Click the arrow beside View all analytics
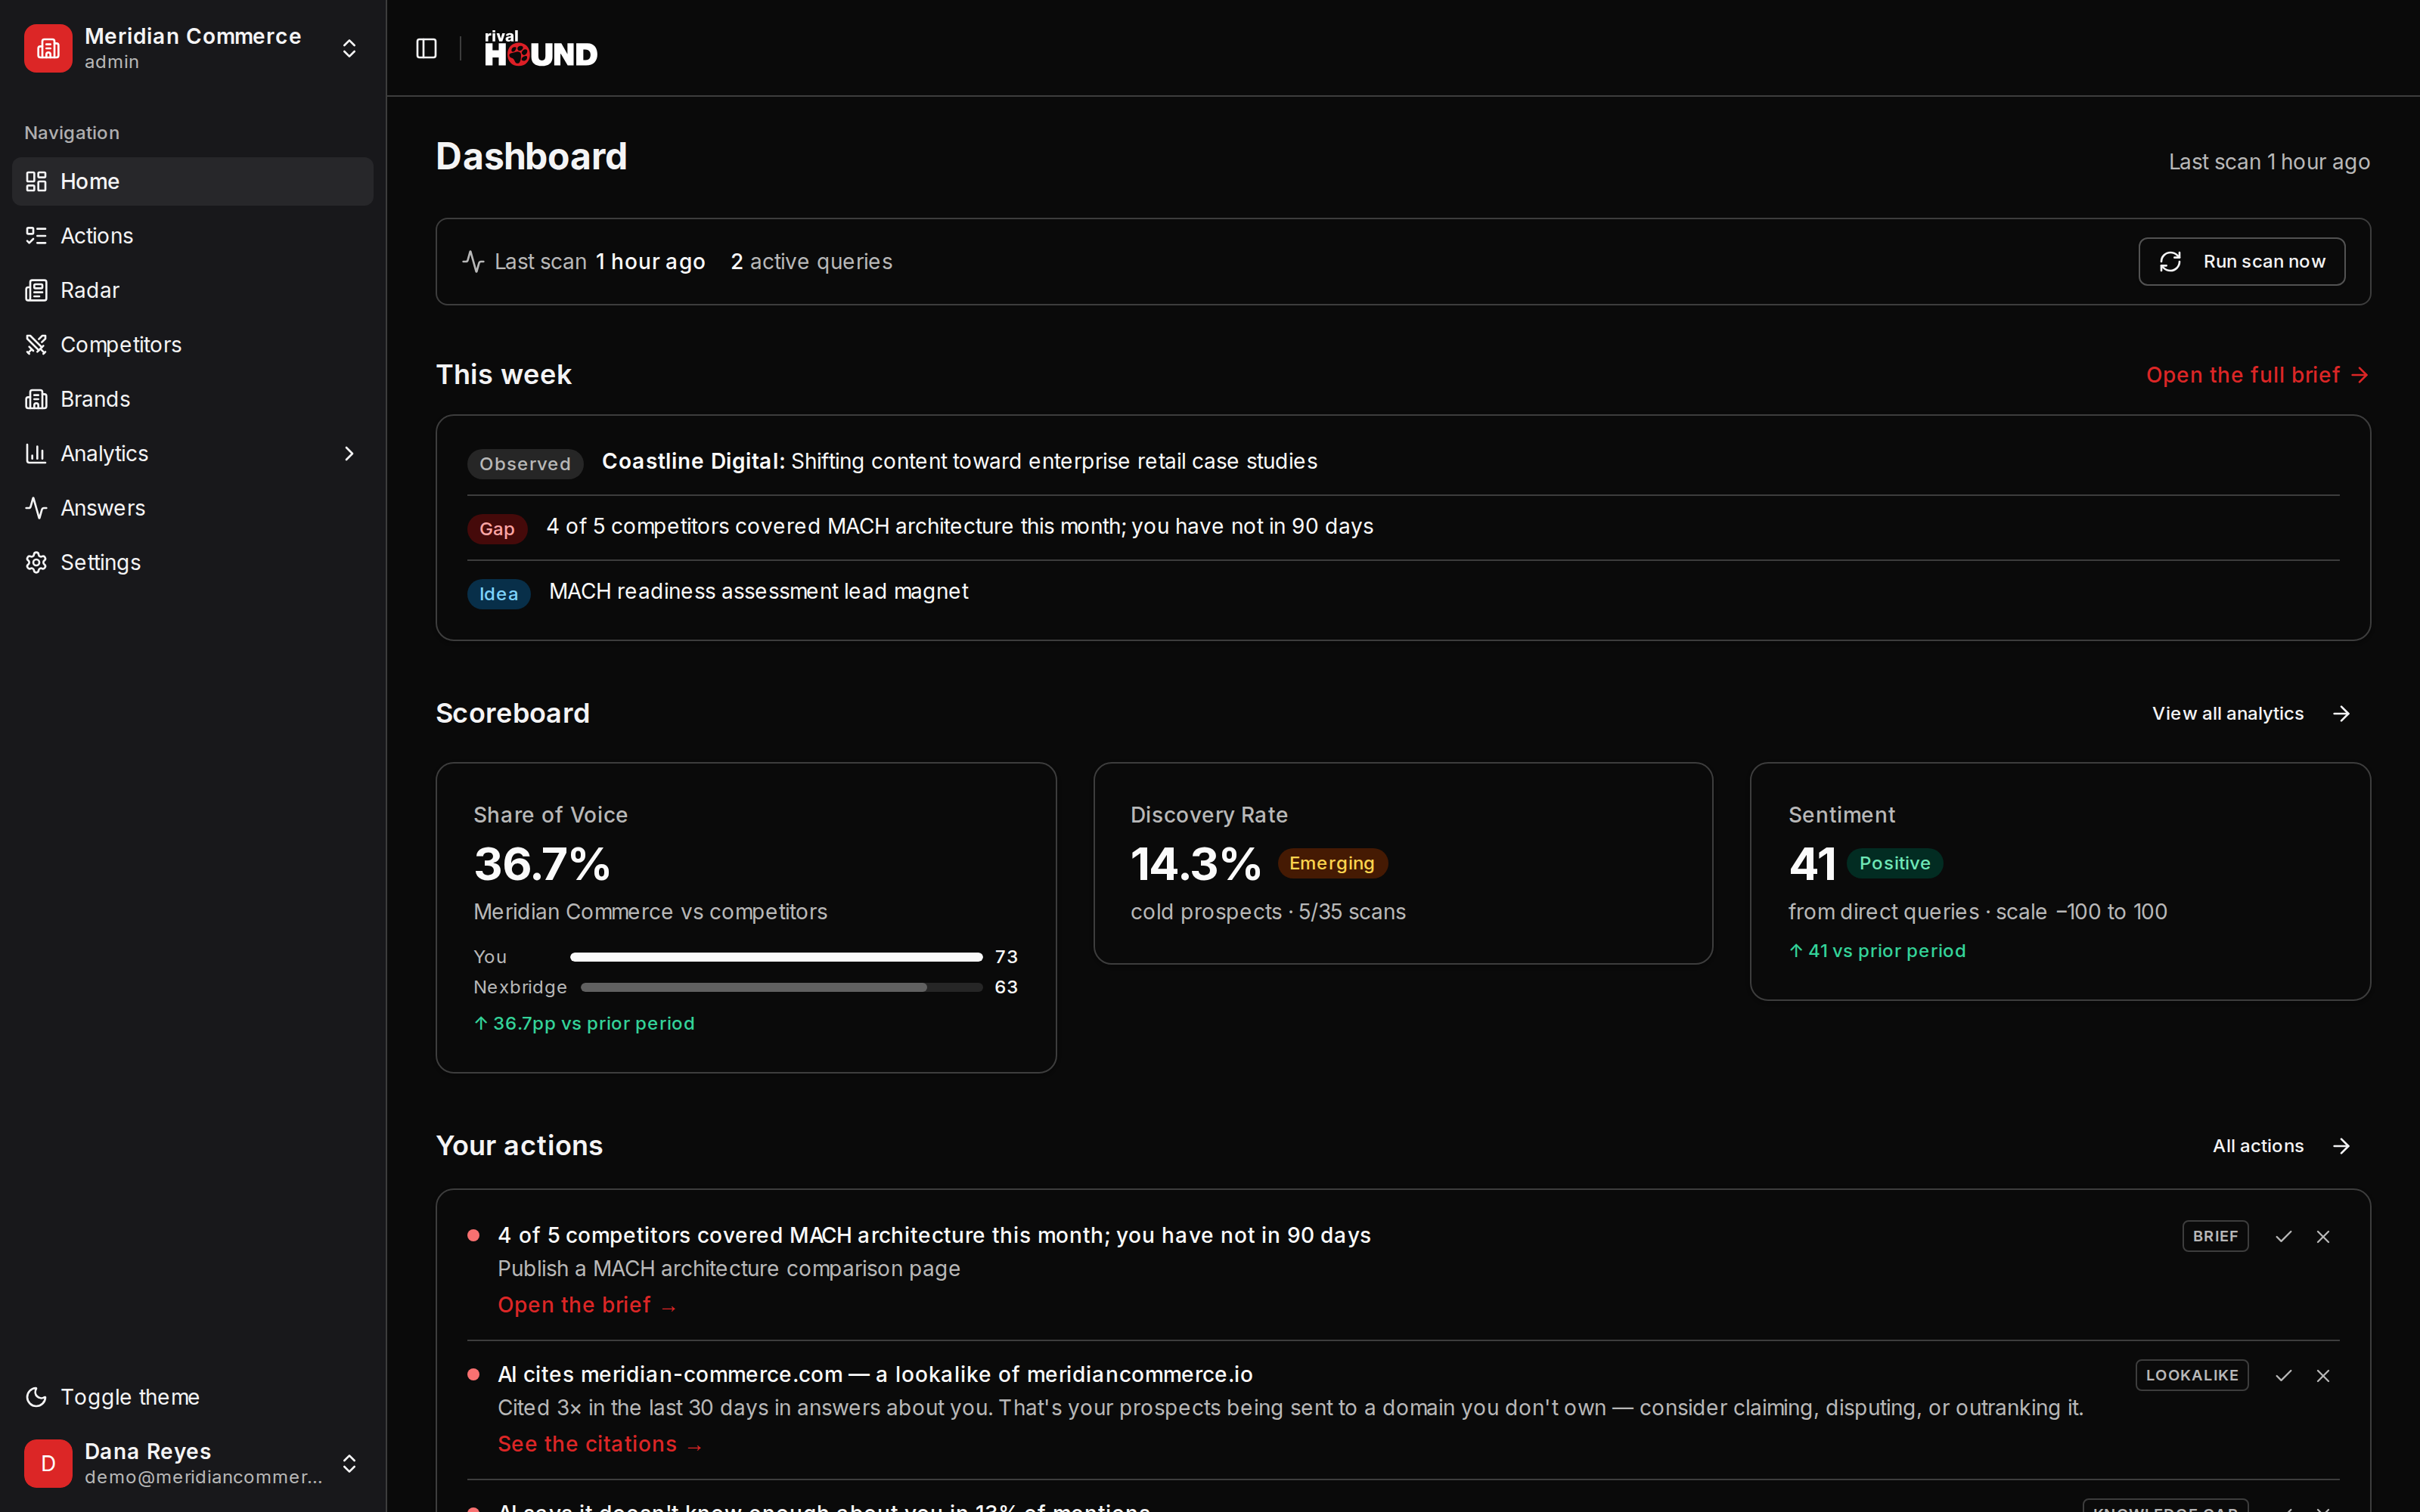Image resolution: width=2420 pixels, height=1512 pixels. tap(2341, 713)
